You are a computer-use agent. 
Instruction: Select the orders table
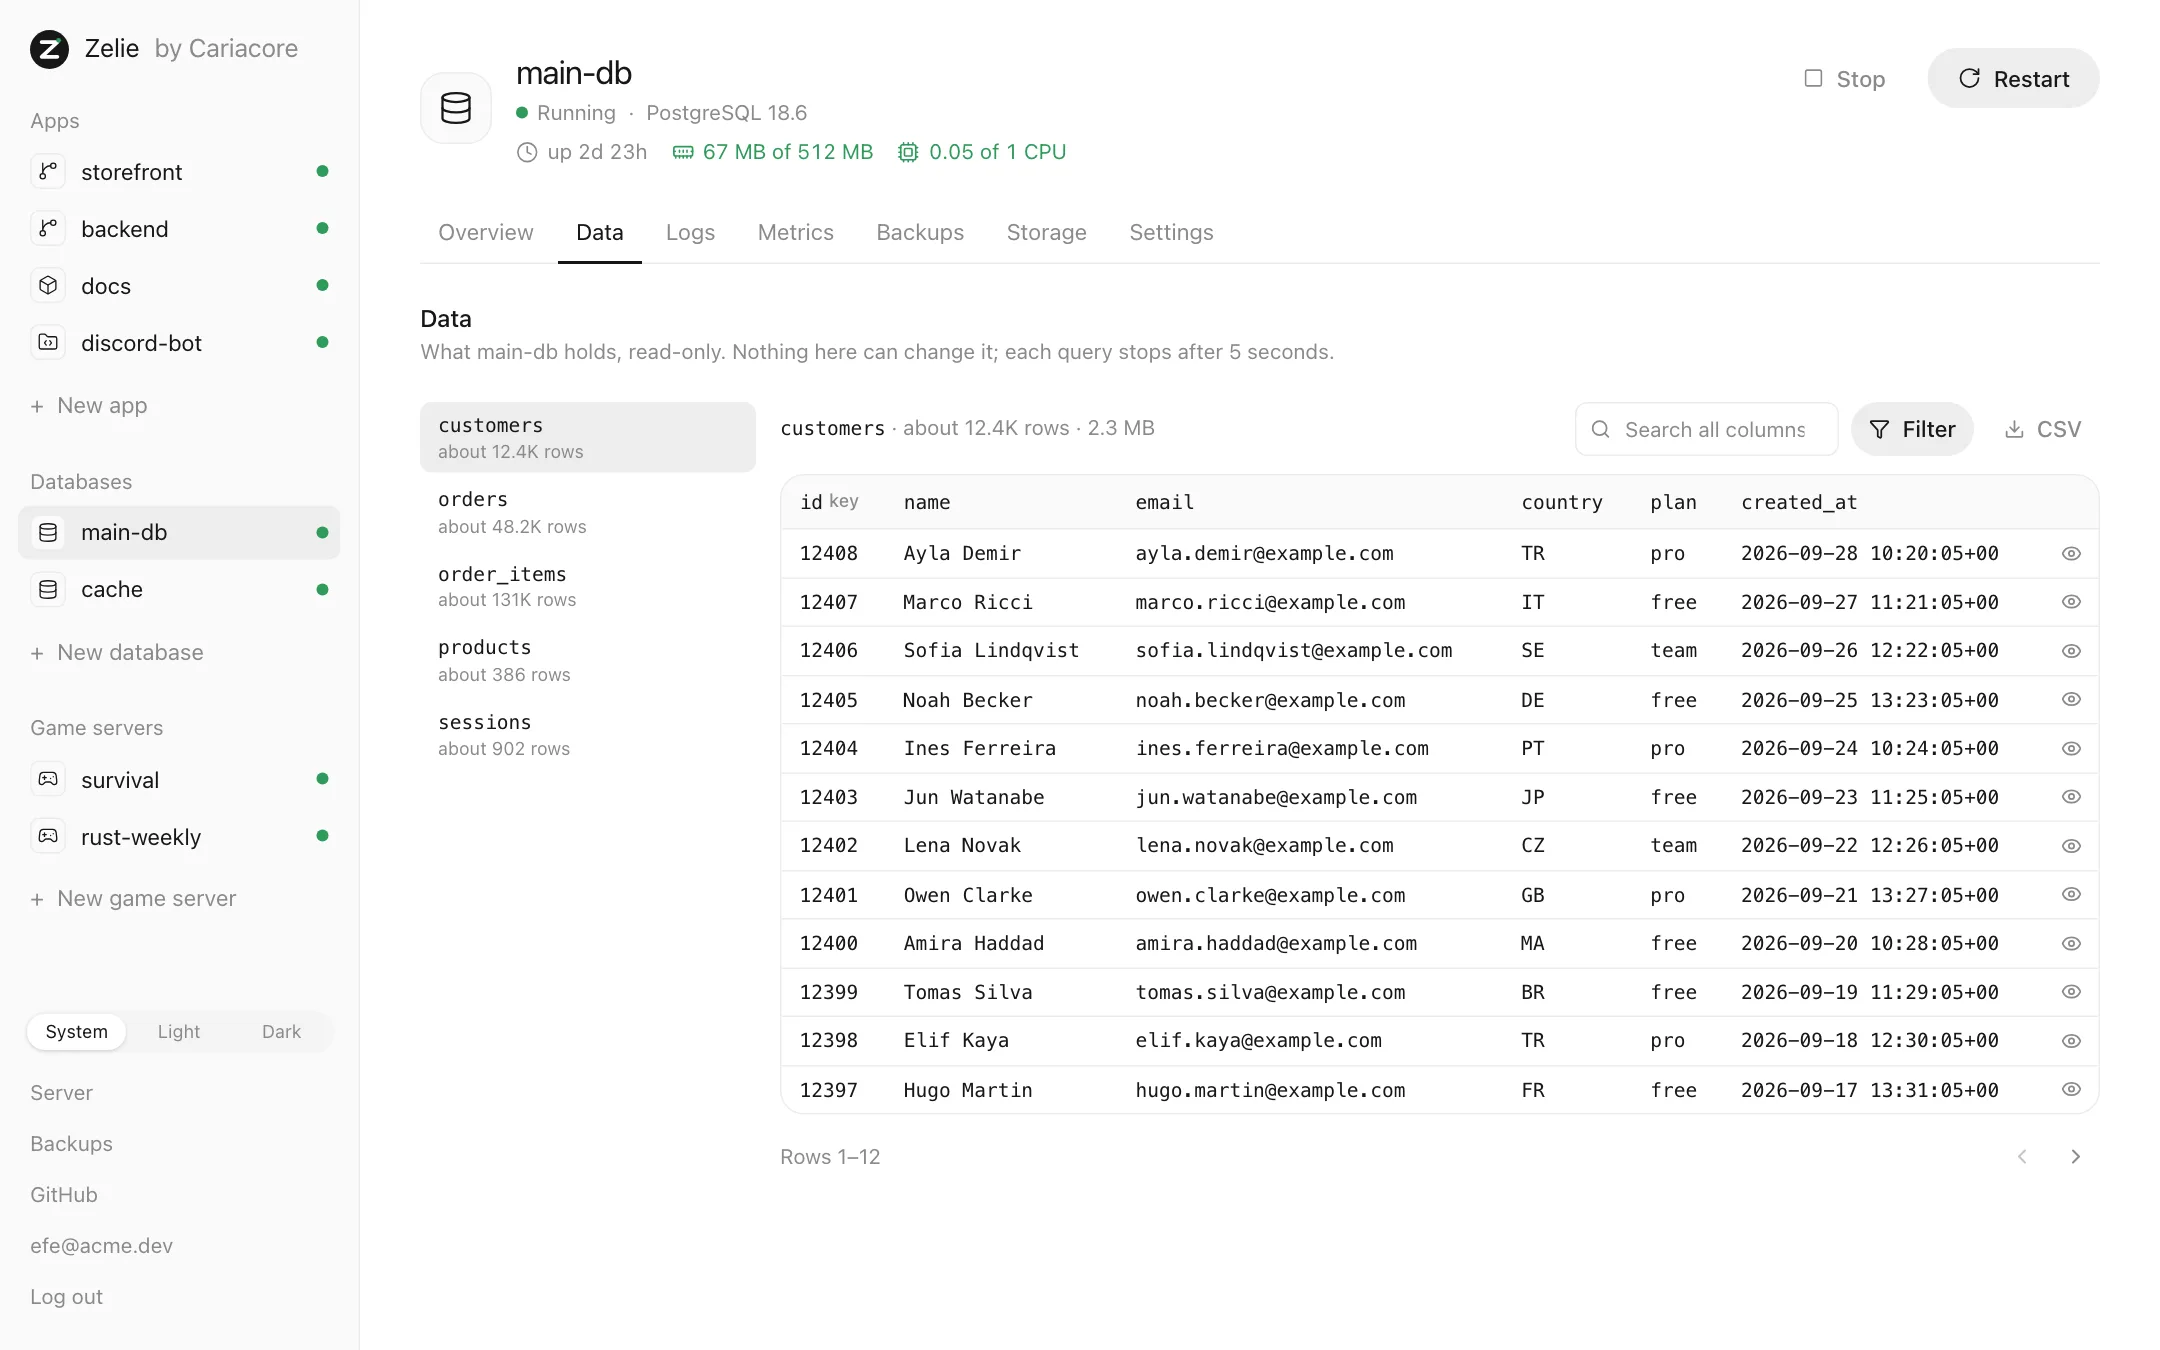coord(588,512)
